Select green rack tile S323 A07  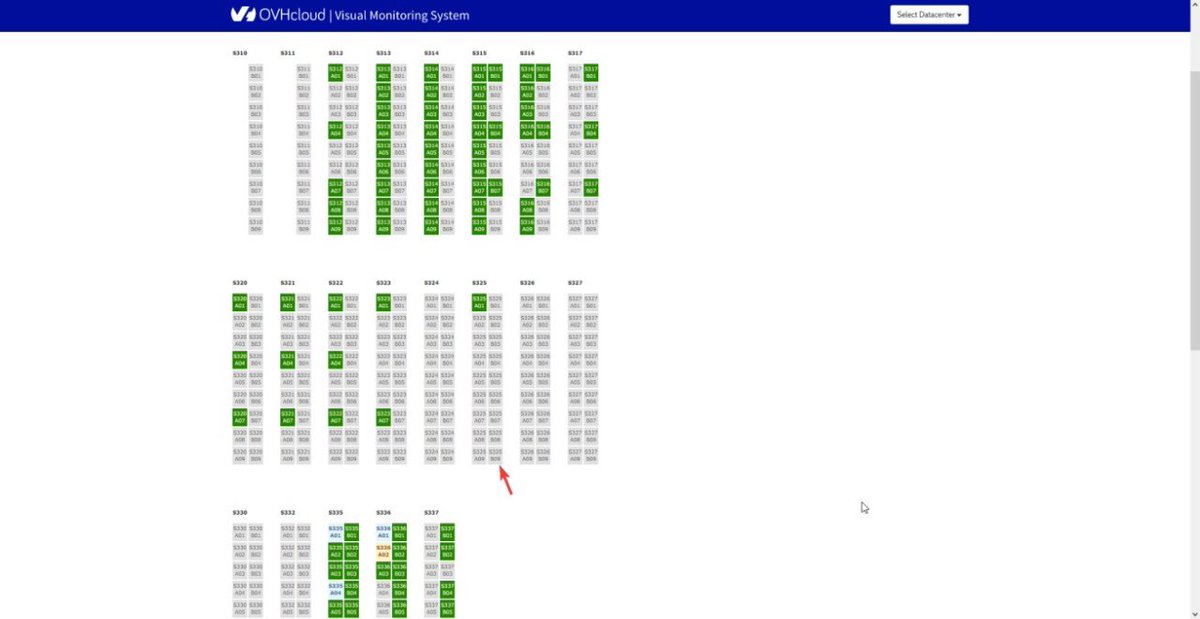(383, 416)
